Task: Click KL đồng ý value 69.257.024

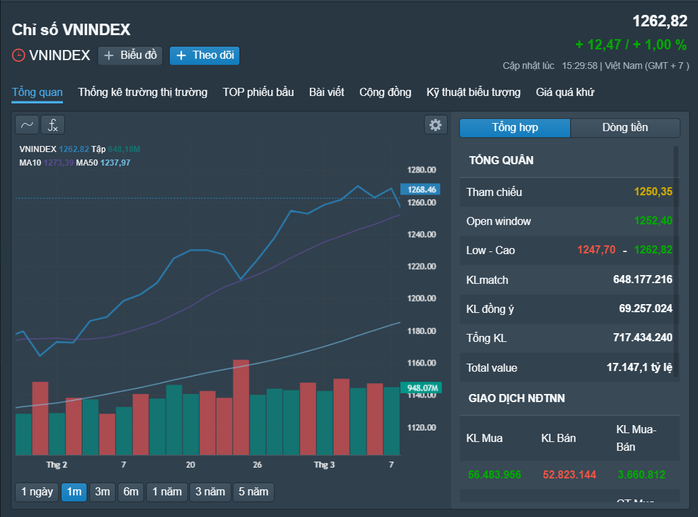Action: [x=645, y=309]
